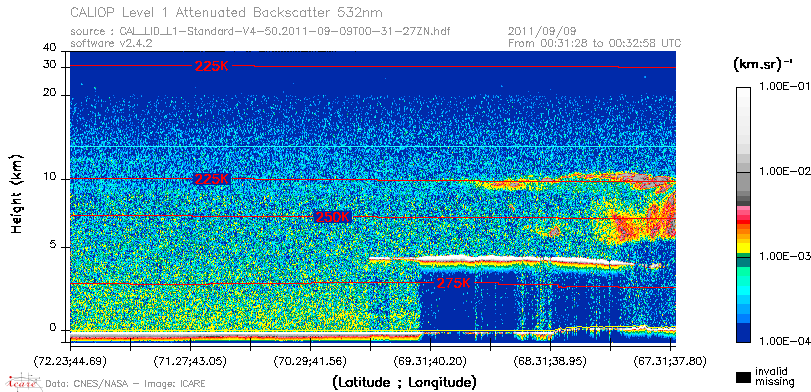Screen dimensions: 811x392
Task: Click the white top of the colorbar
Action: click(743, 96)
